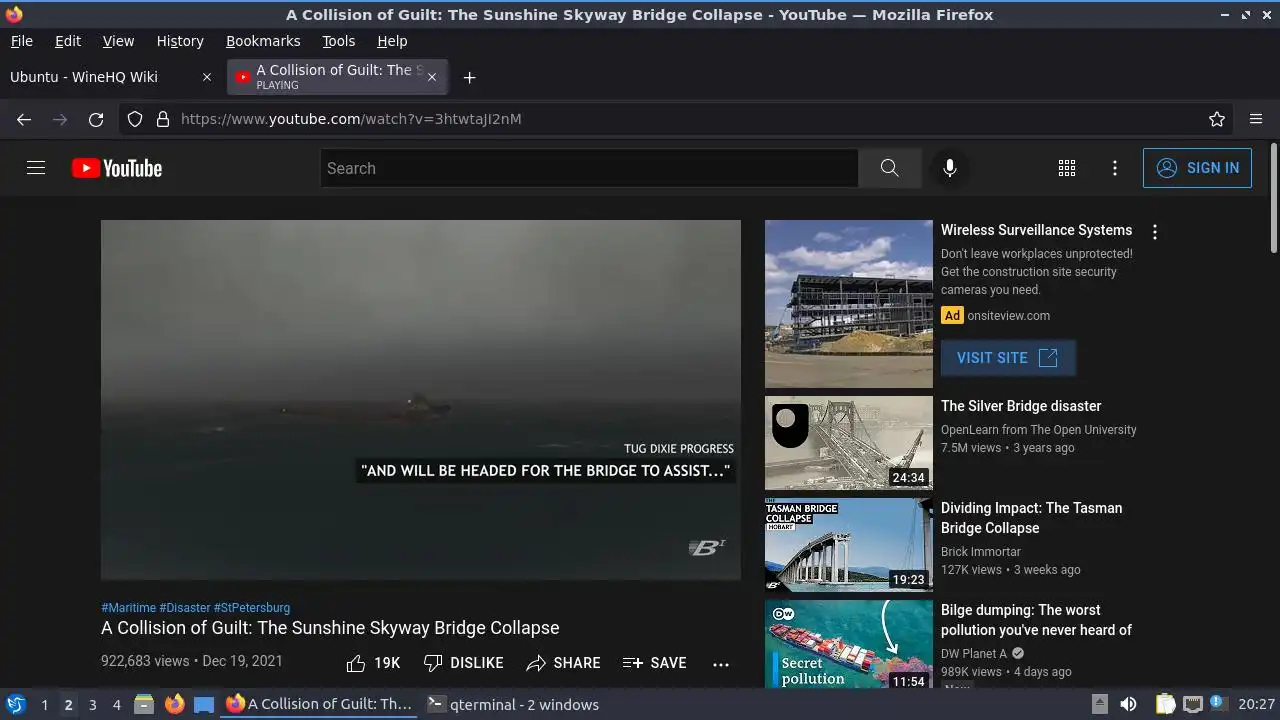Click the Secret pollution 11:54 thumbnail
Viewport: 1280px width, 720px height.
tap(849, 644)
